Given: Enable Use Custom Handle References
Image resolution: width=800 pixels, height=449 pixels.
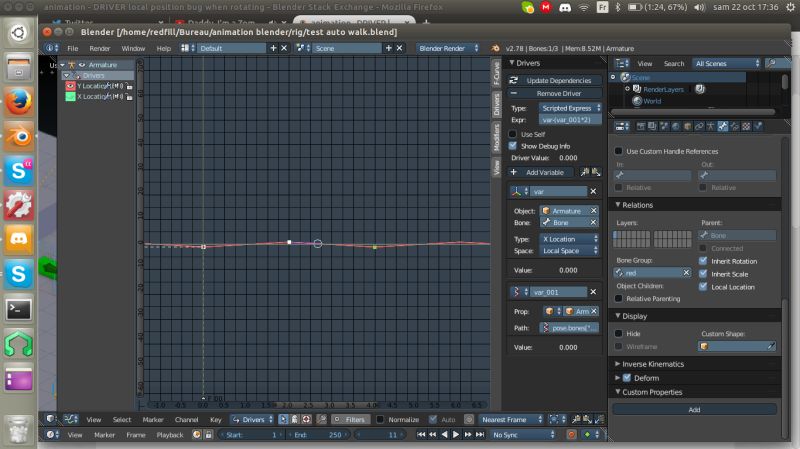Looking at the screenshot, I should (x=618, y=151).
